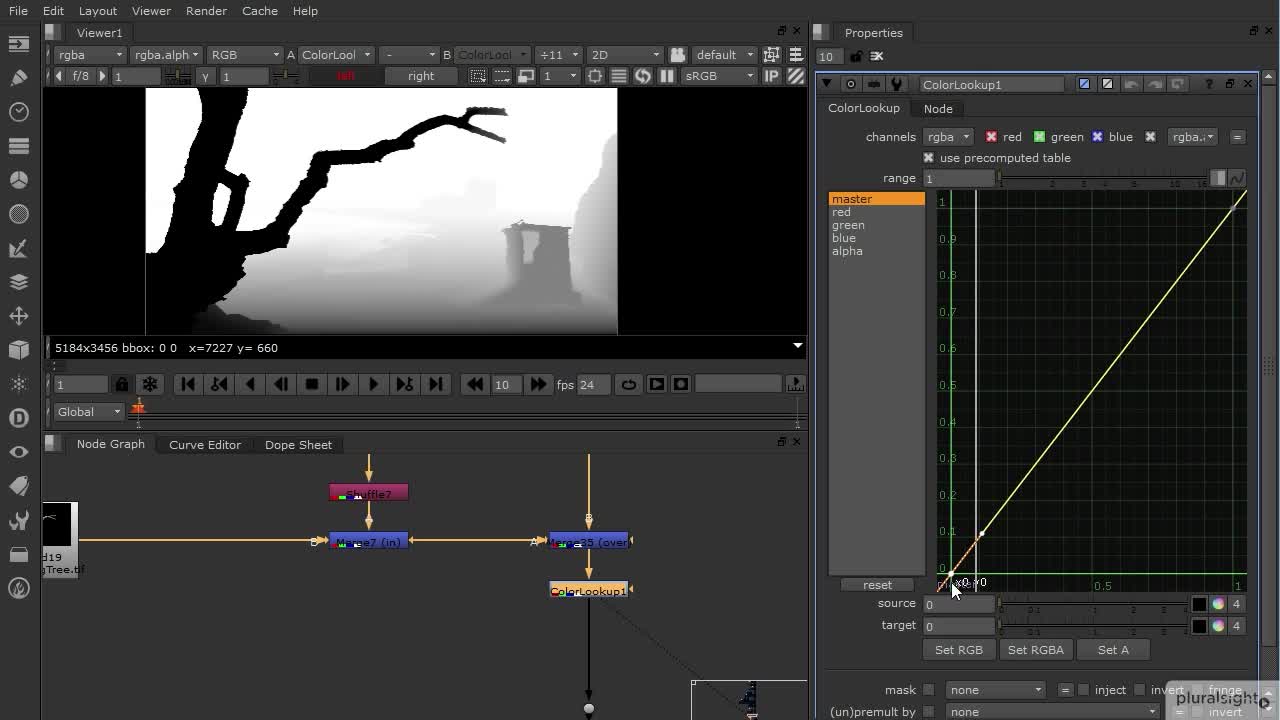Click the curve icon beside range slider
This screenshot has height=720, width=1280.
[x=1237, y=178]
